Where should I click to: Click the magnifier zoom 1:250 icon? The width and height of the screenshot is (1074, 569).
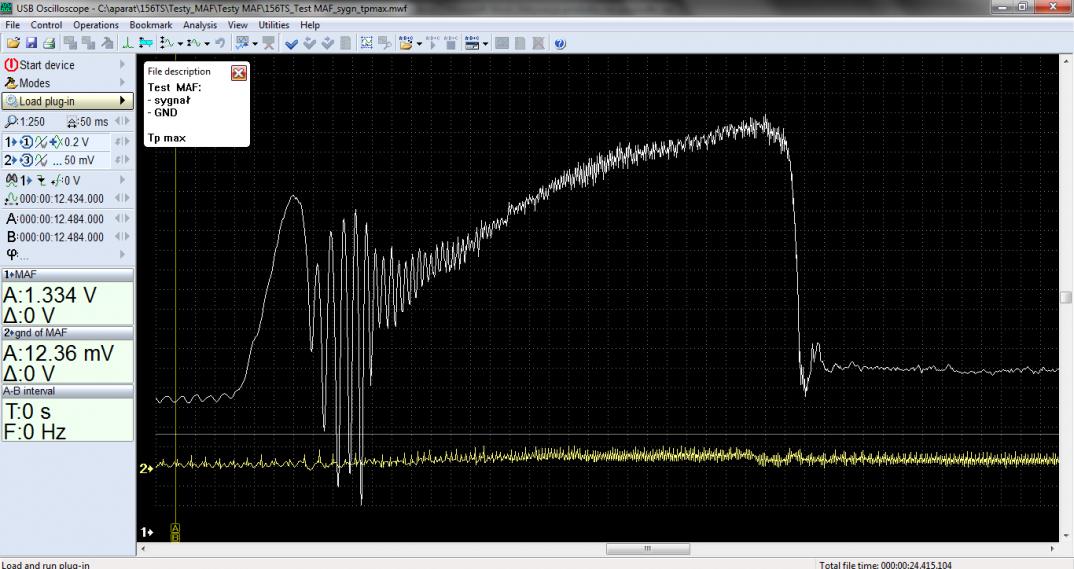click(11, 121)
